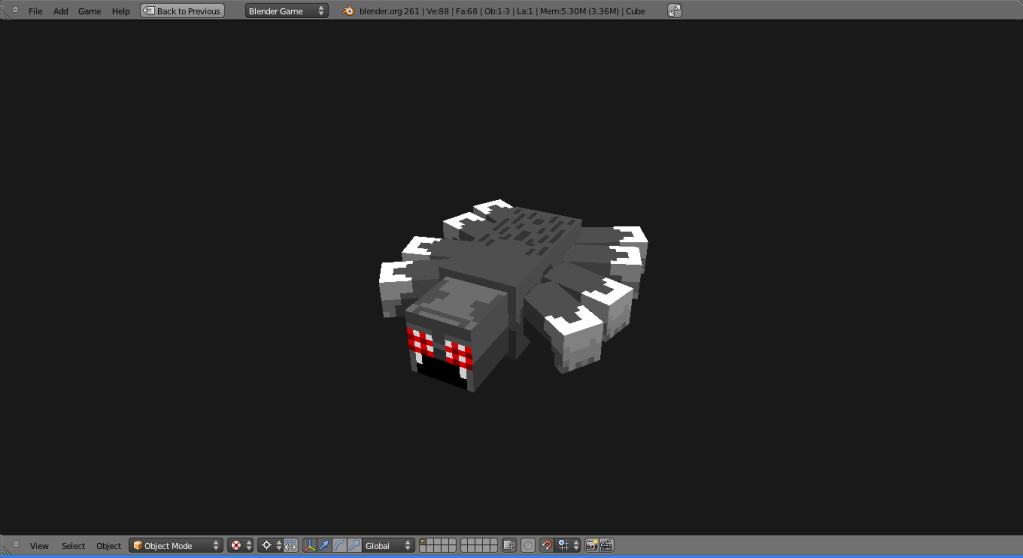This screenshot has width=1023, height=558.
Task: Open the snap element type dropdown
Action: [568, 546]
